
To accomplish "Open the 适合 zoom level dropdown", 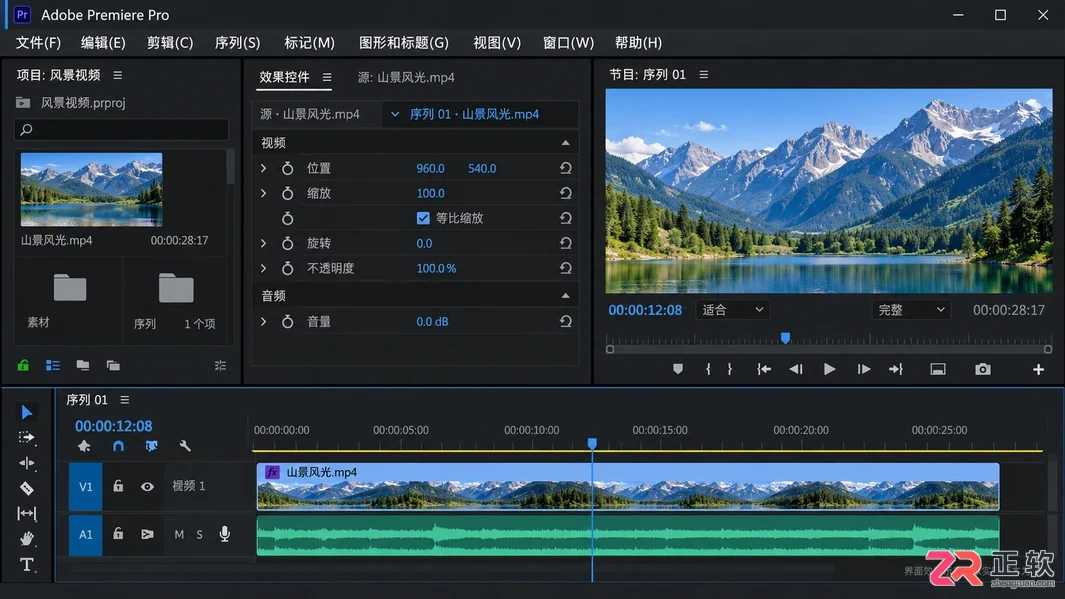I will click(732, 310).
